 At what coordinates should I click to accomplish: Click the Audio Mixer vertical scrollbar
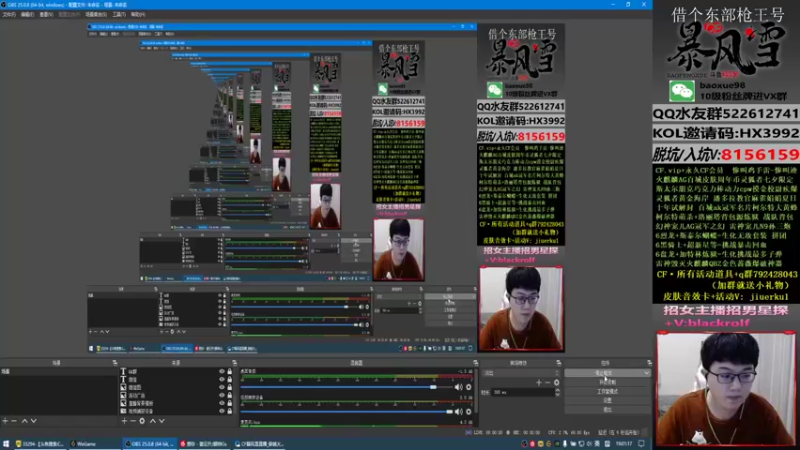(476, 393)
